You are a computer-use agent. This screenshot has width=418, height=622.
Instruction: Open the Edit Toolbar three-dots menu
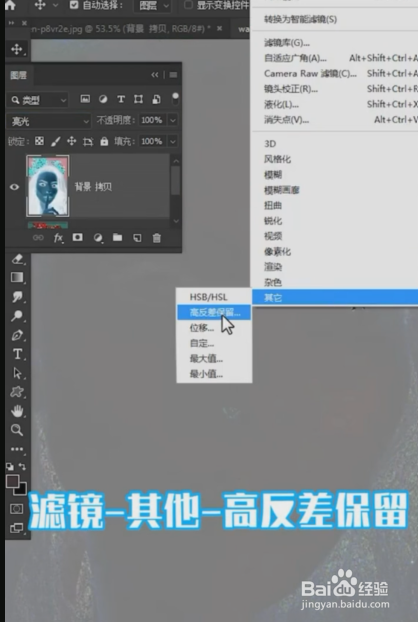point(17,449)
